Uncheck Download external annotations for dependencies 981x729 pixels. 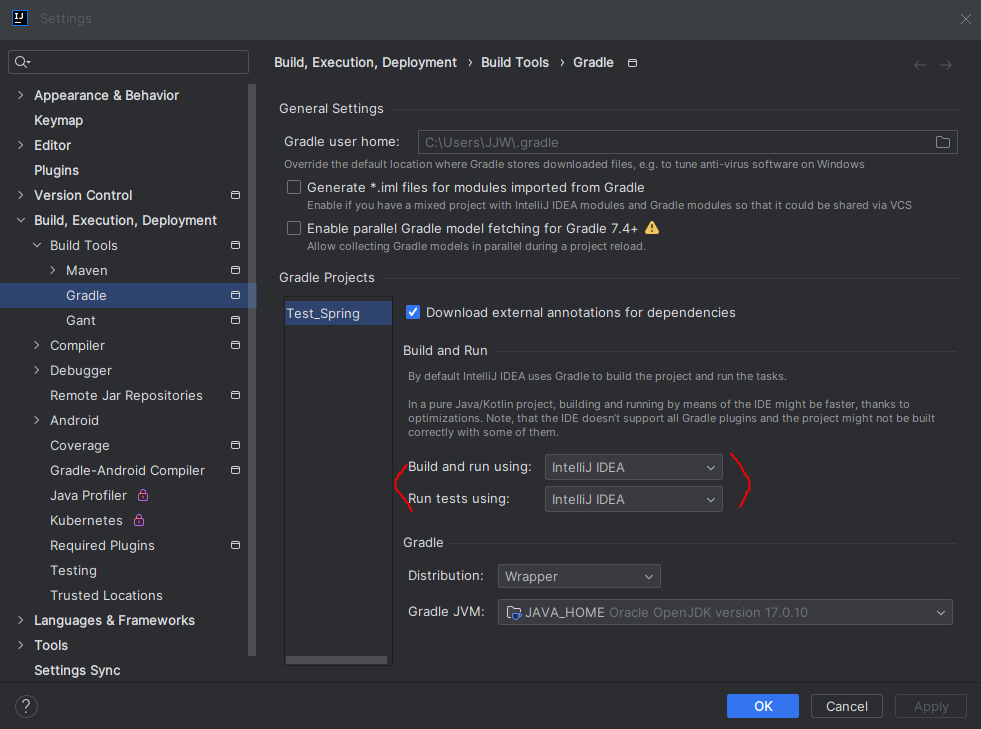tap(413, 312)
